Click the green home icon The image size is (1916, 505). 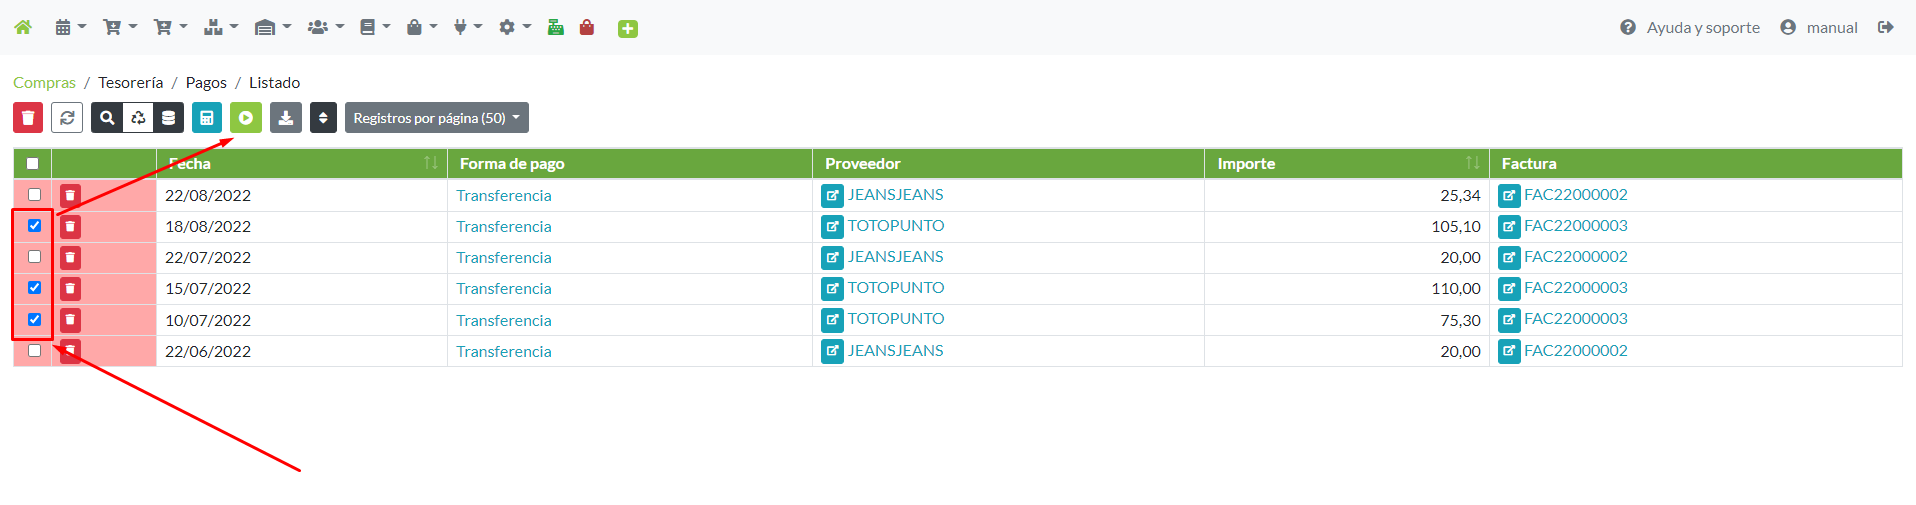point(23,27)
